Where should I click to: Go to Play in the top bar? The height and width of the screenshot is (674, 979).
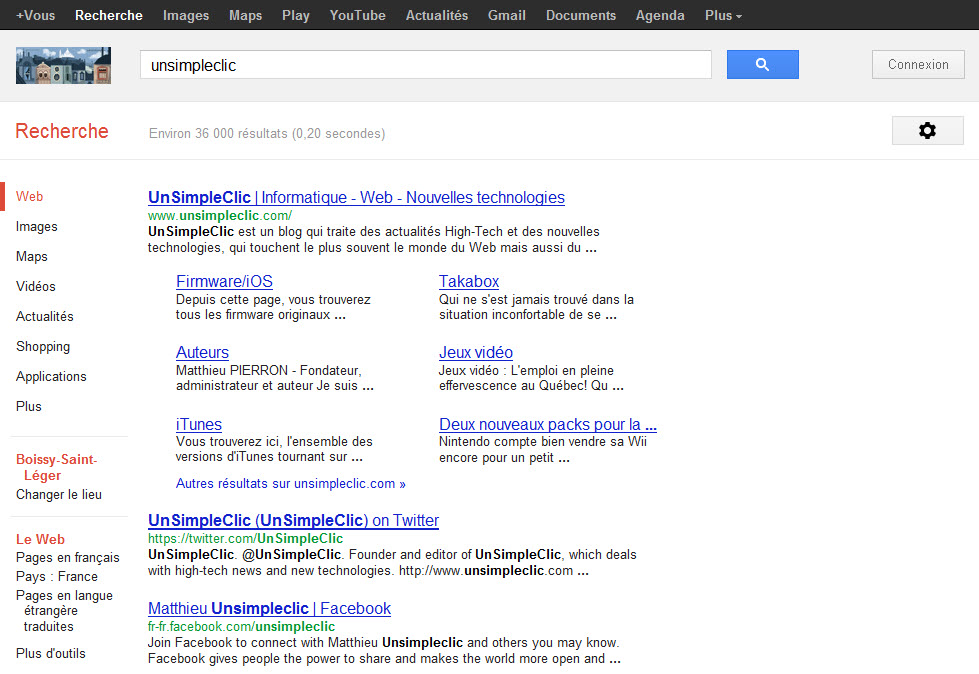coord(295,16)
